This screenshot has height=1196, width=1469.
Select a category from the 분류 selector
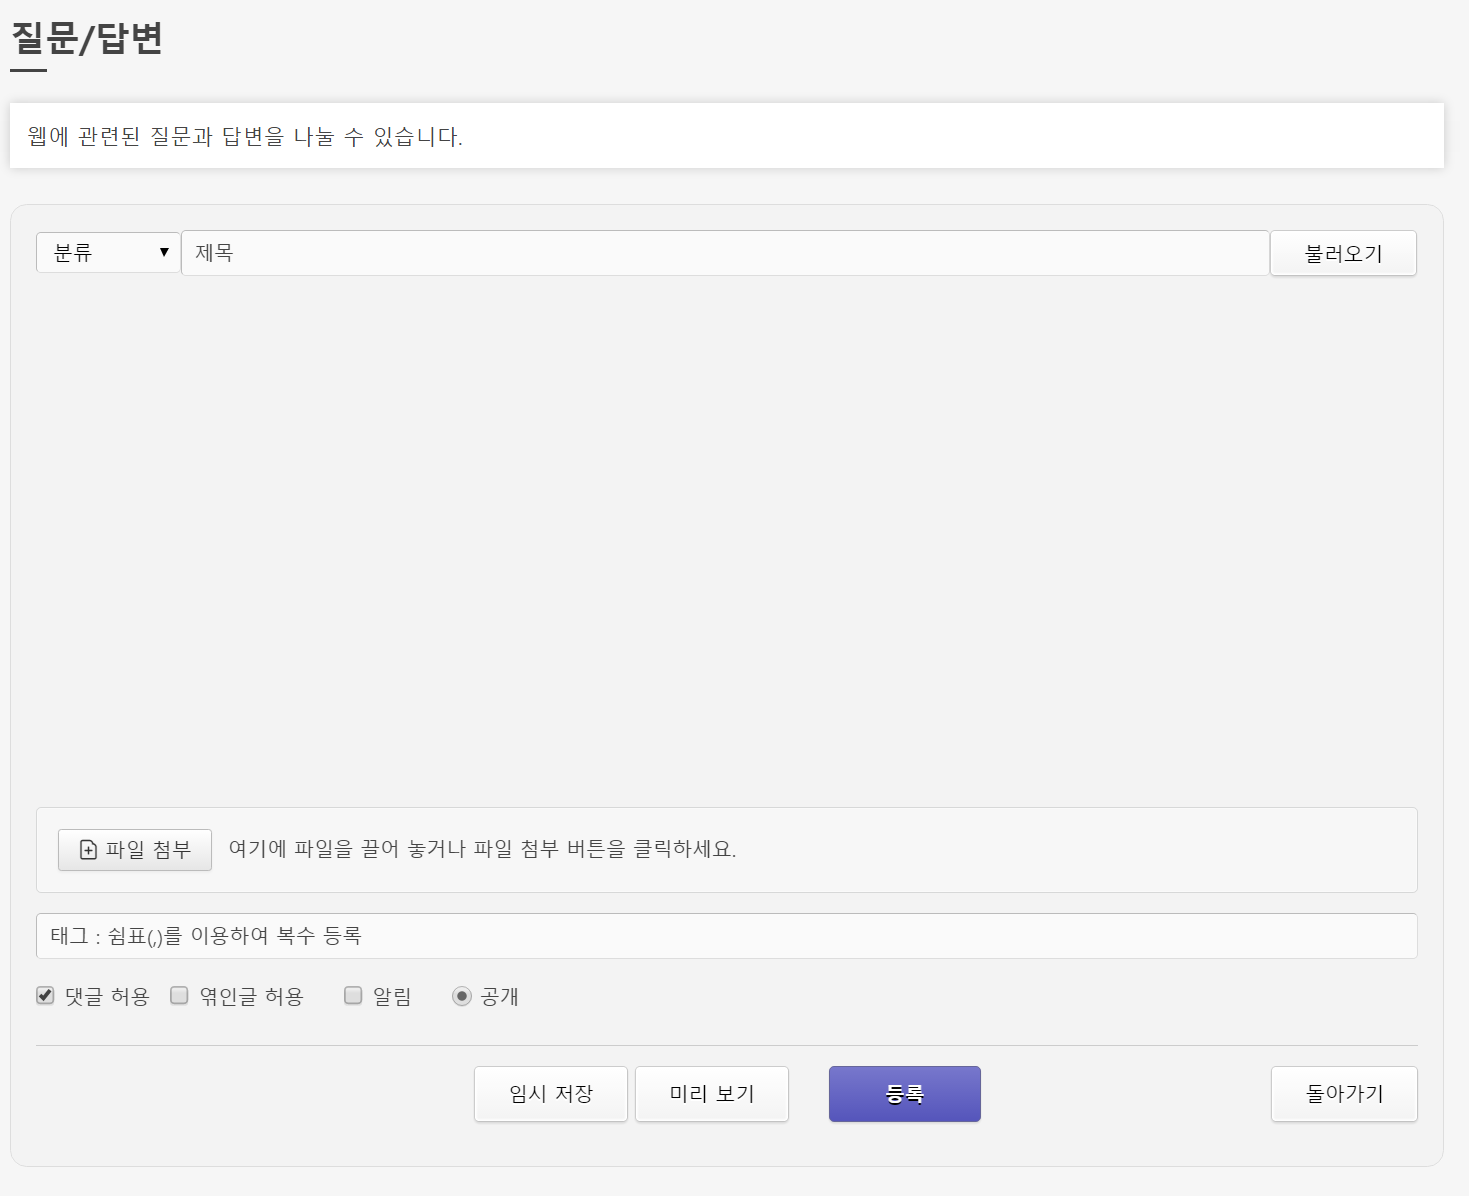coord(107,252)
